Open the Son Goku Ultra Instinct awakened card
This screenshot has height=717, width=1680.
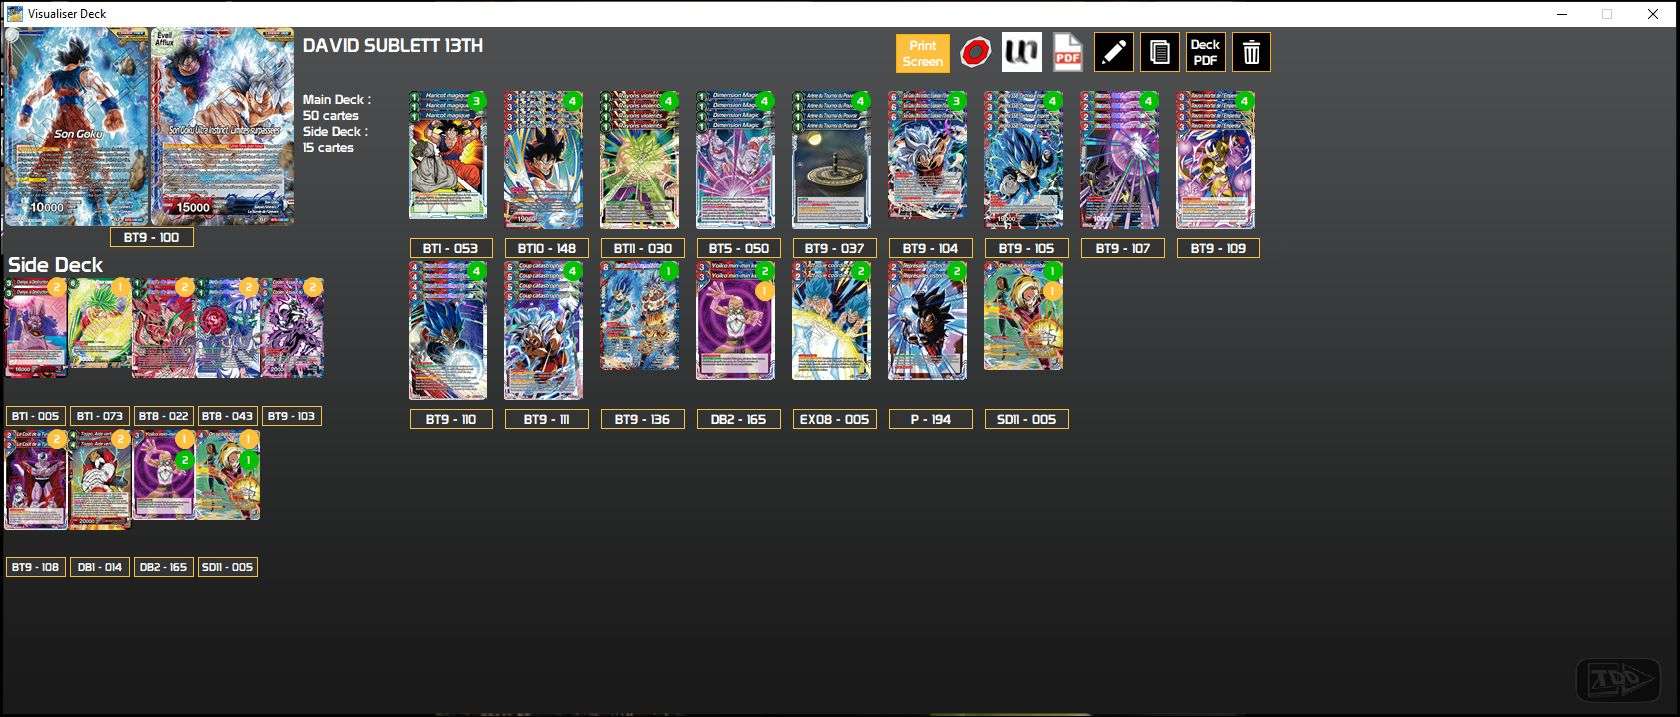pos(222,127)
